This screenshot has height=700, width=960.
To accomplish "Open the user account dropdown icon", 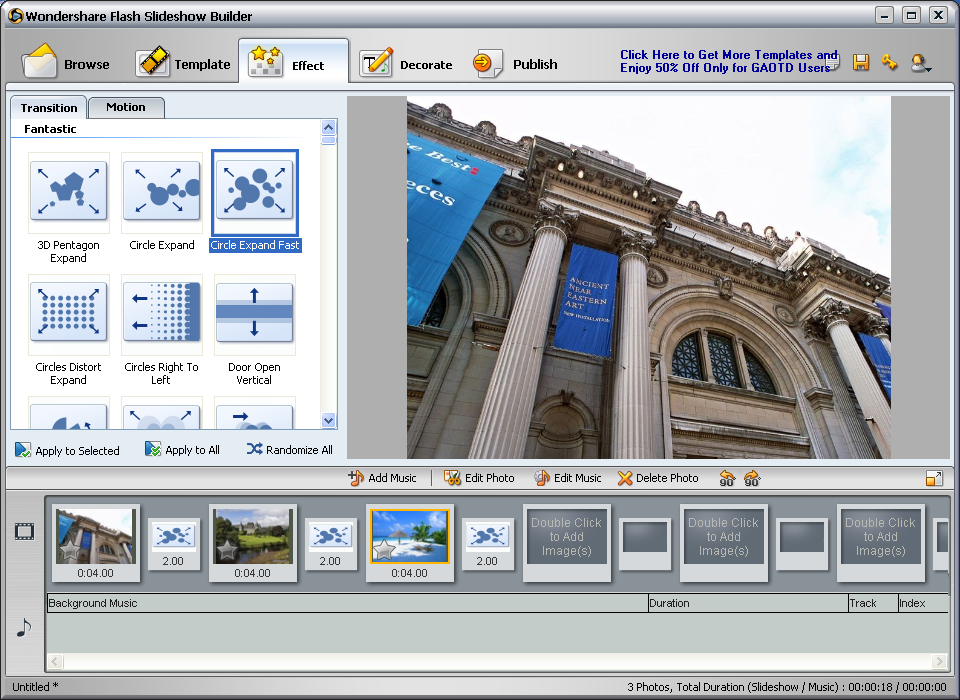I will point(920,63).
